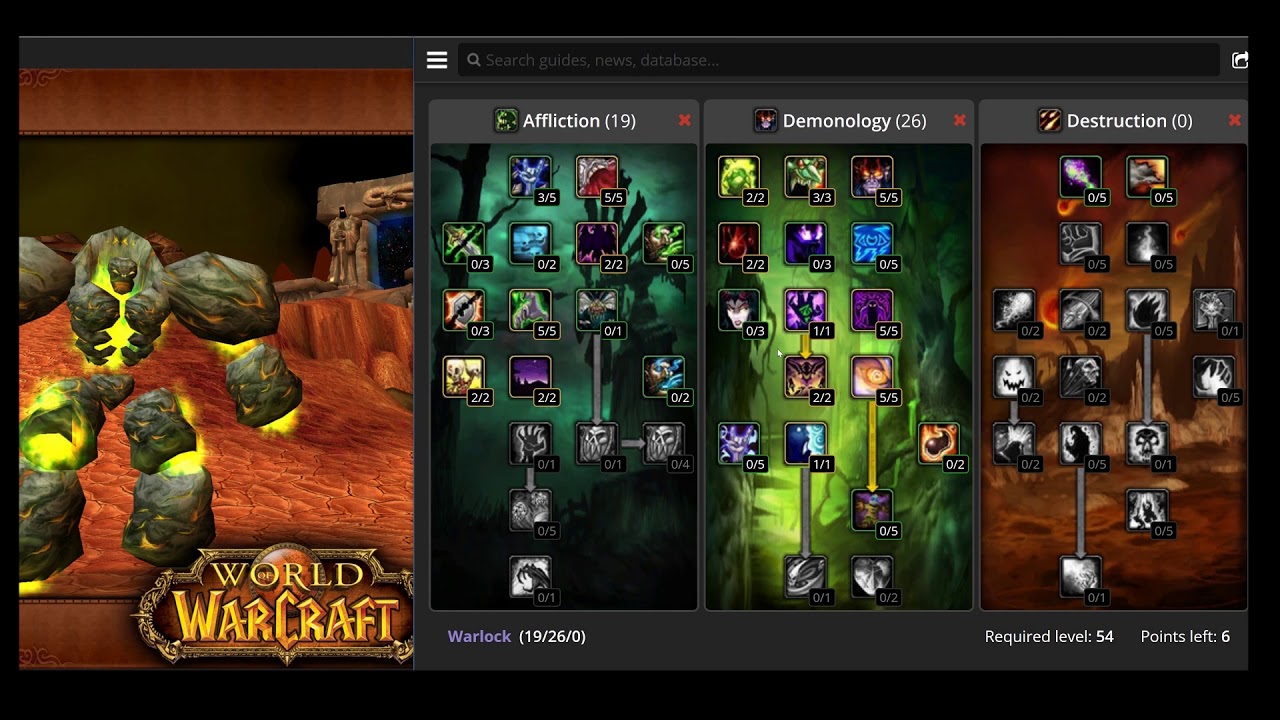Viewport: 1280px width, 720px height.
Task: Add point to Improved Shadow Bolt (0/5)
Action: coord(1080,177)
